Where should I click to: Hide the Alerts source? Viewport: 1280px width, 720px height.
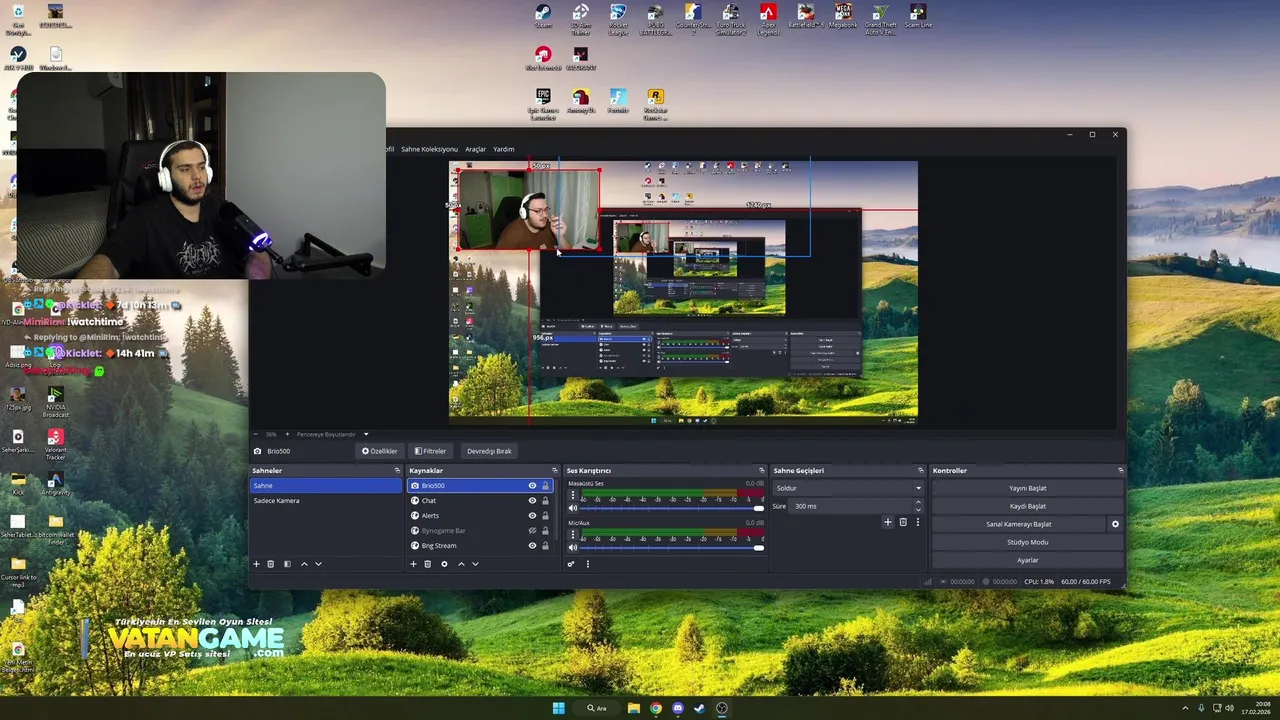532,516
